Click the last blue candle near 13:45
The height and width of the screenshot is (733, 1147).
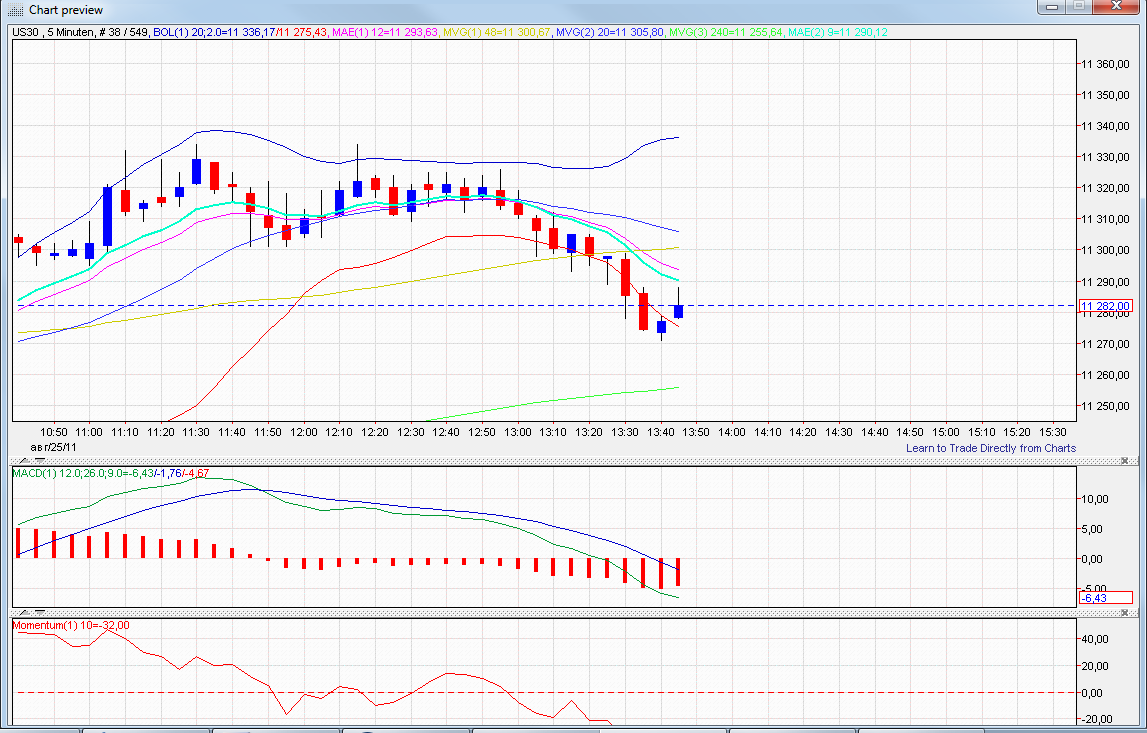pyautogui.click(x=679, y=312)
